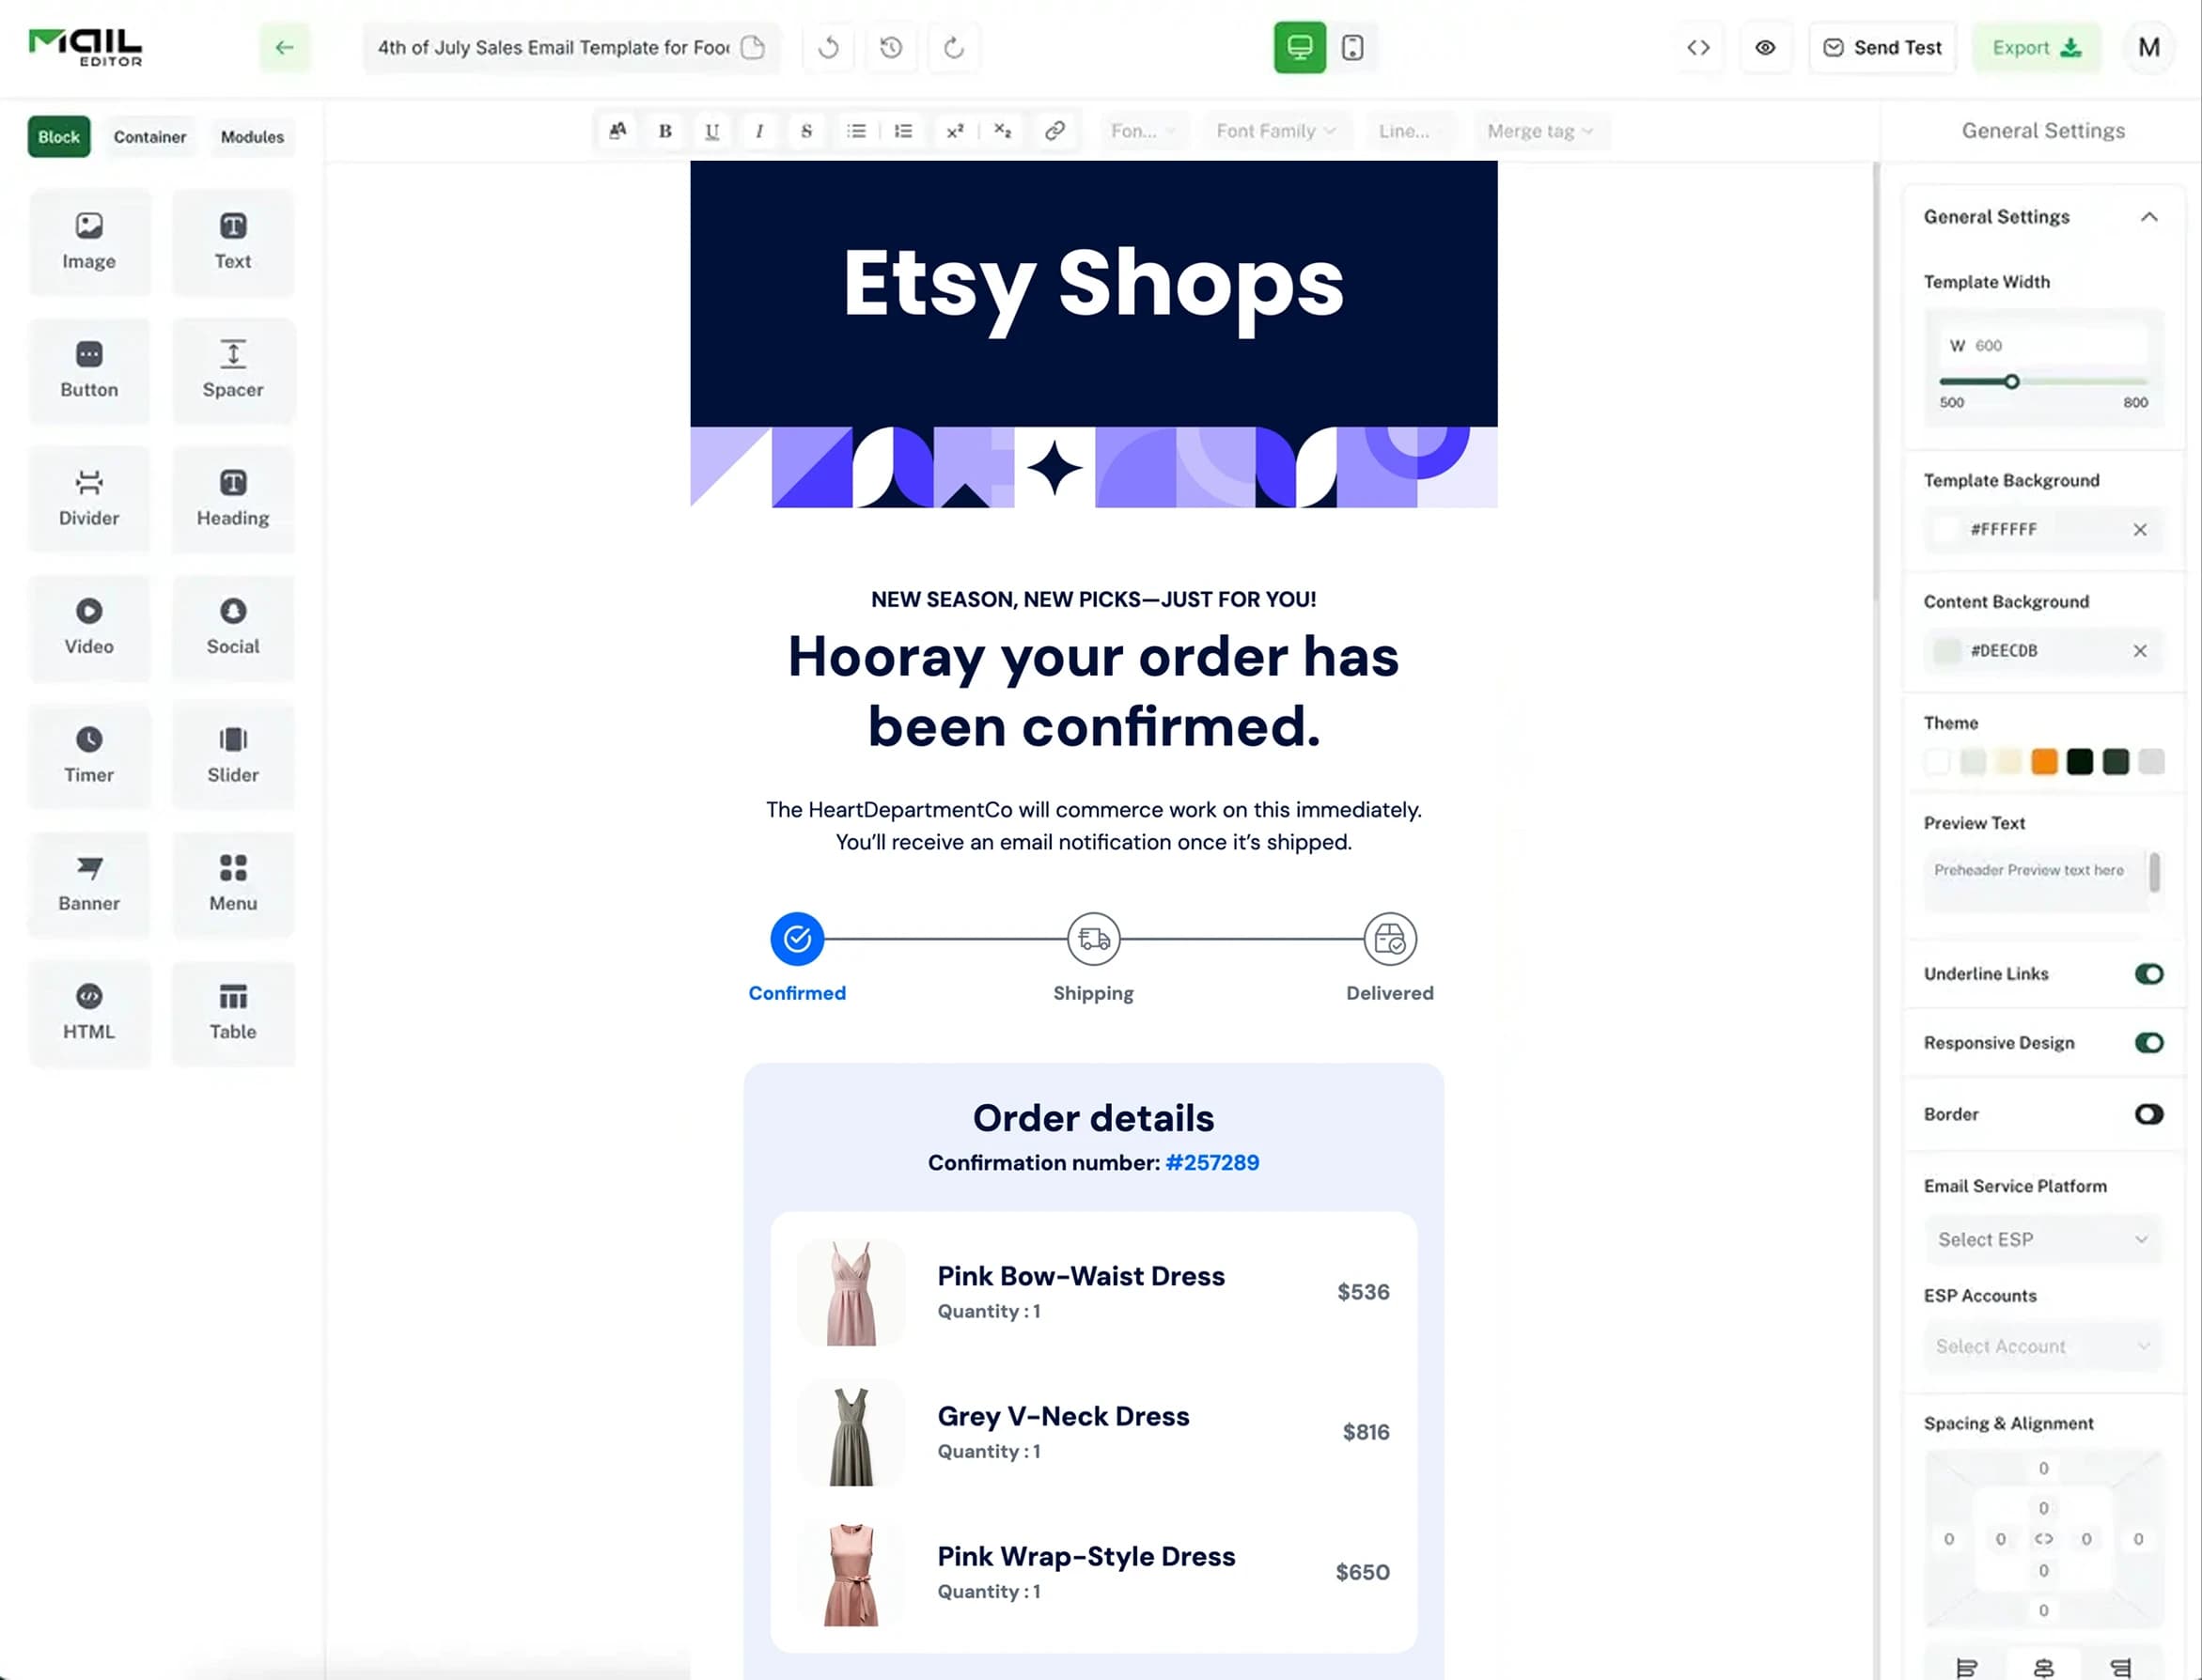The height and width of the screenshot is (1680, 2202).
Task: Add a Timer block
Action: [89, 756]
